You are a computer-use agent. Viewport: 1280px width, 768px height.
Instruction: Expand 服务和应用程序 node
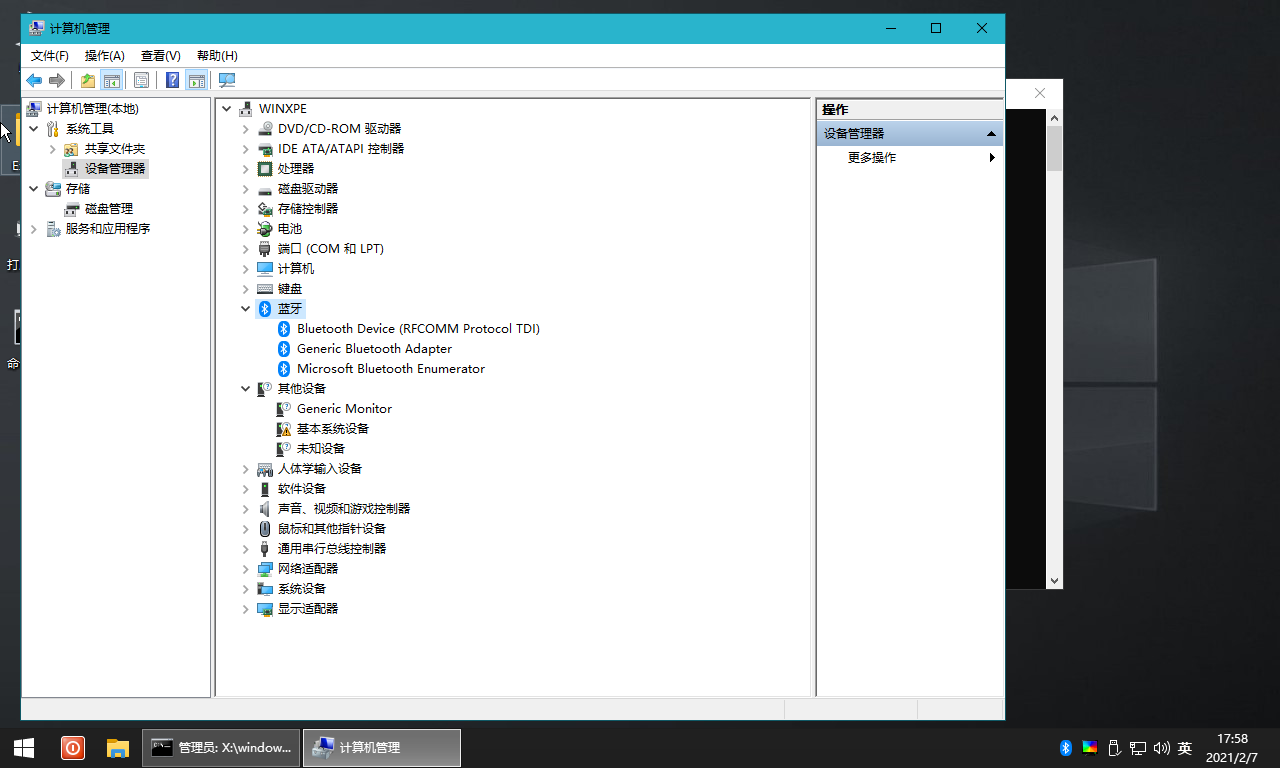pos(33,228)
